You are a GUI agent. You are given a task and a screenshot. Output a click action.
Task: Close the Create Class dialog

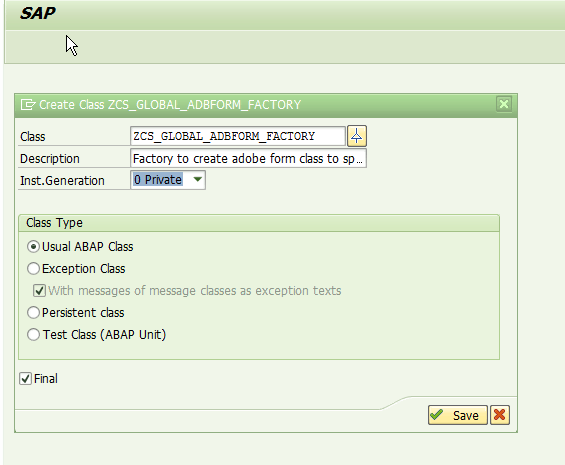(x=503, y=104)
